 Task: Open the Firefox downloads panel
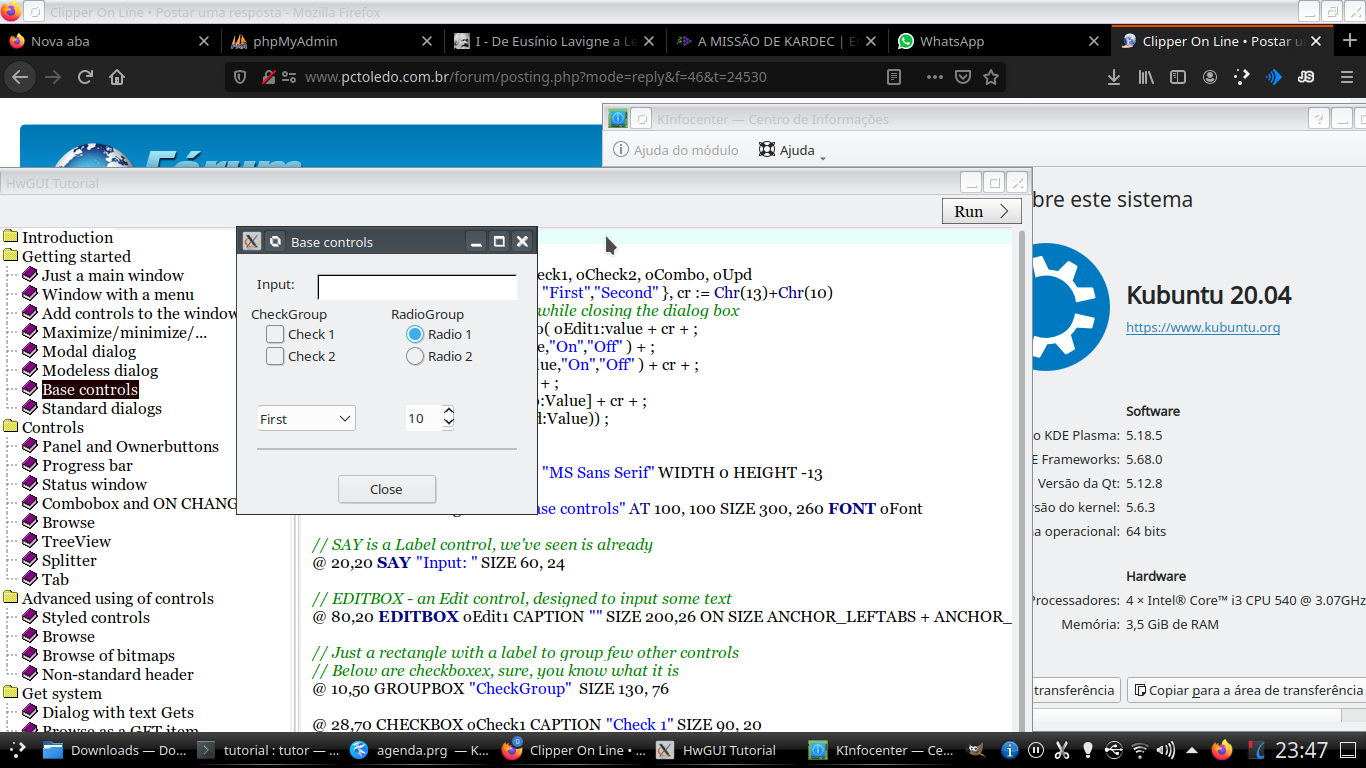(x=1113, y=77)
